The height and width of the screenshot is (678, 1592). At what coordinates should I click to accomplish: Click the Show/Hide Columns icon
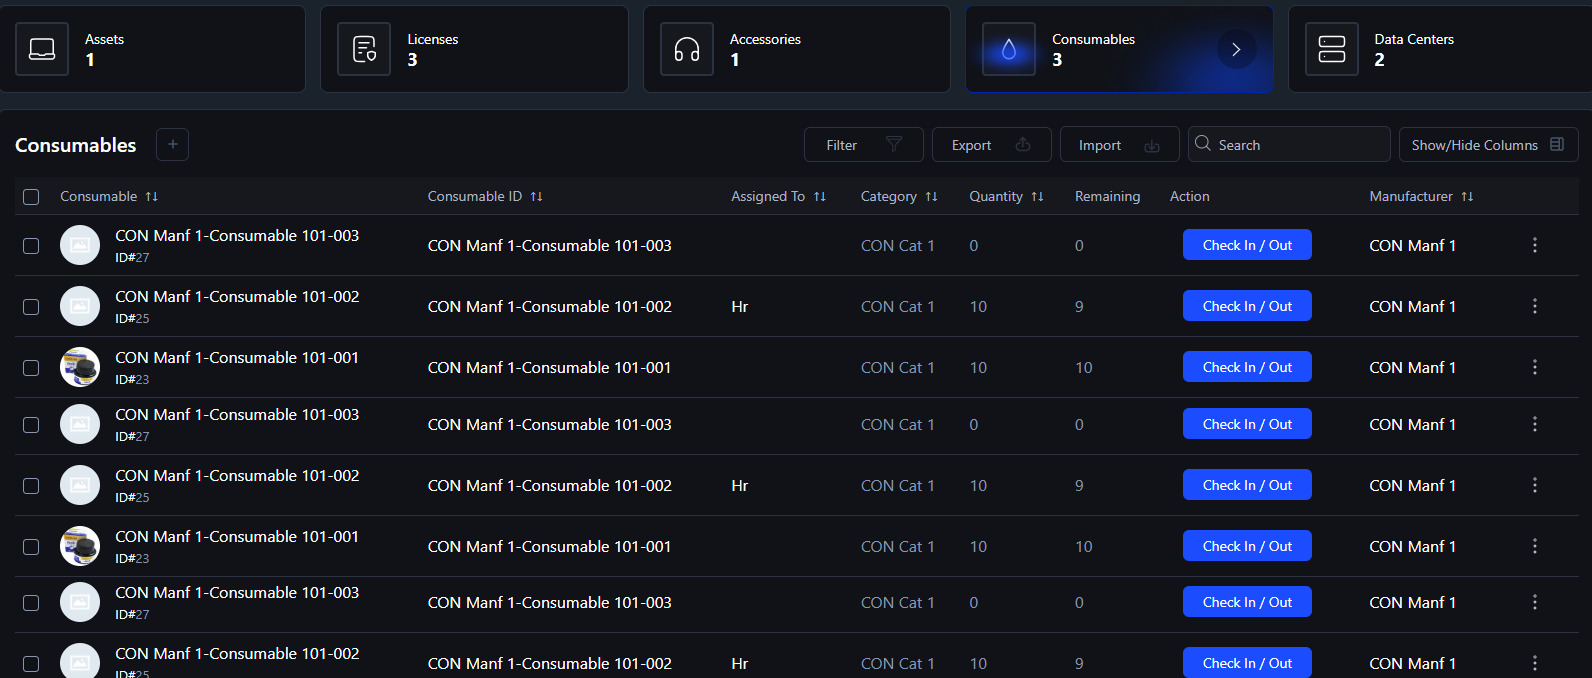pos(1557,145)
